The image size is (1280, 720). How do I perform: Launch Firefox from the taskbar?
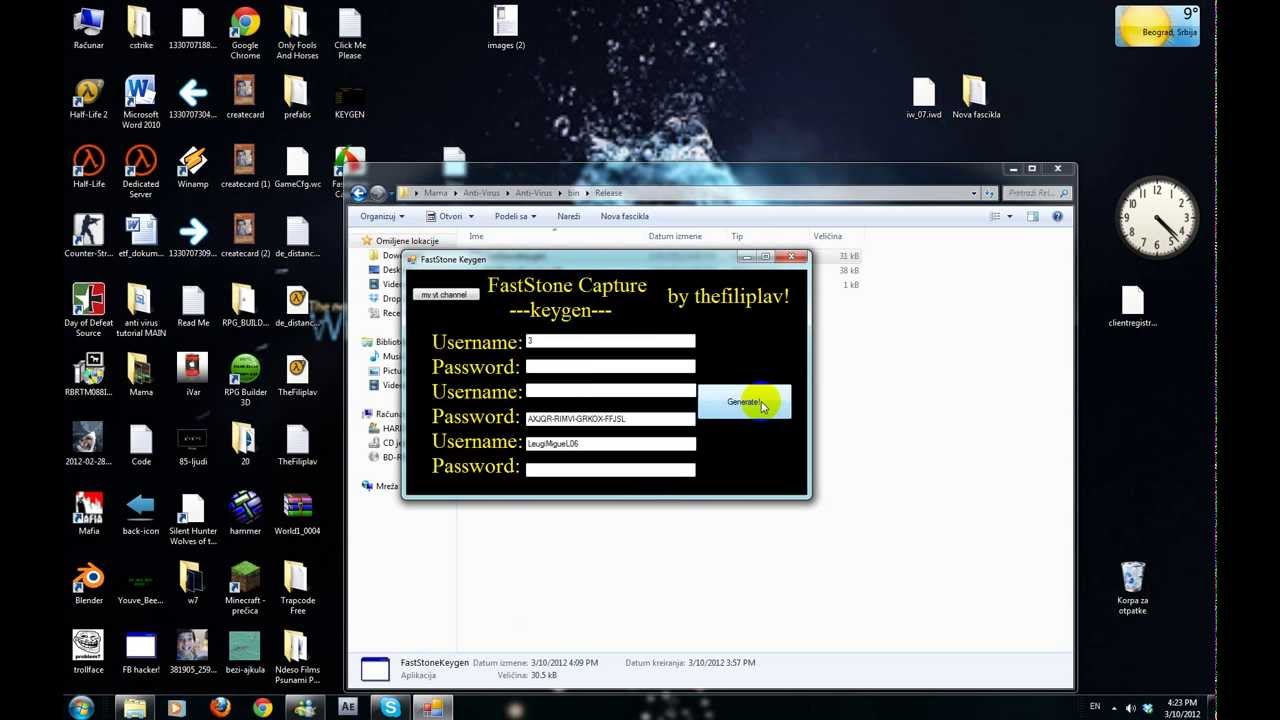click(x=220, y=708)
